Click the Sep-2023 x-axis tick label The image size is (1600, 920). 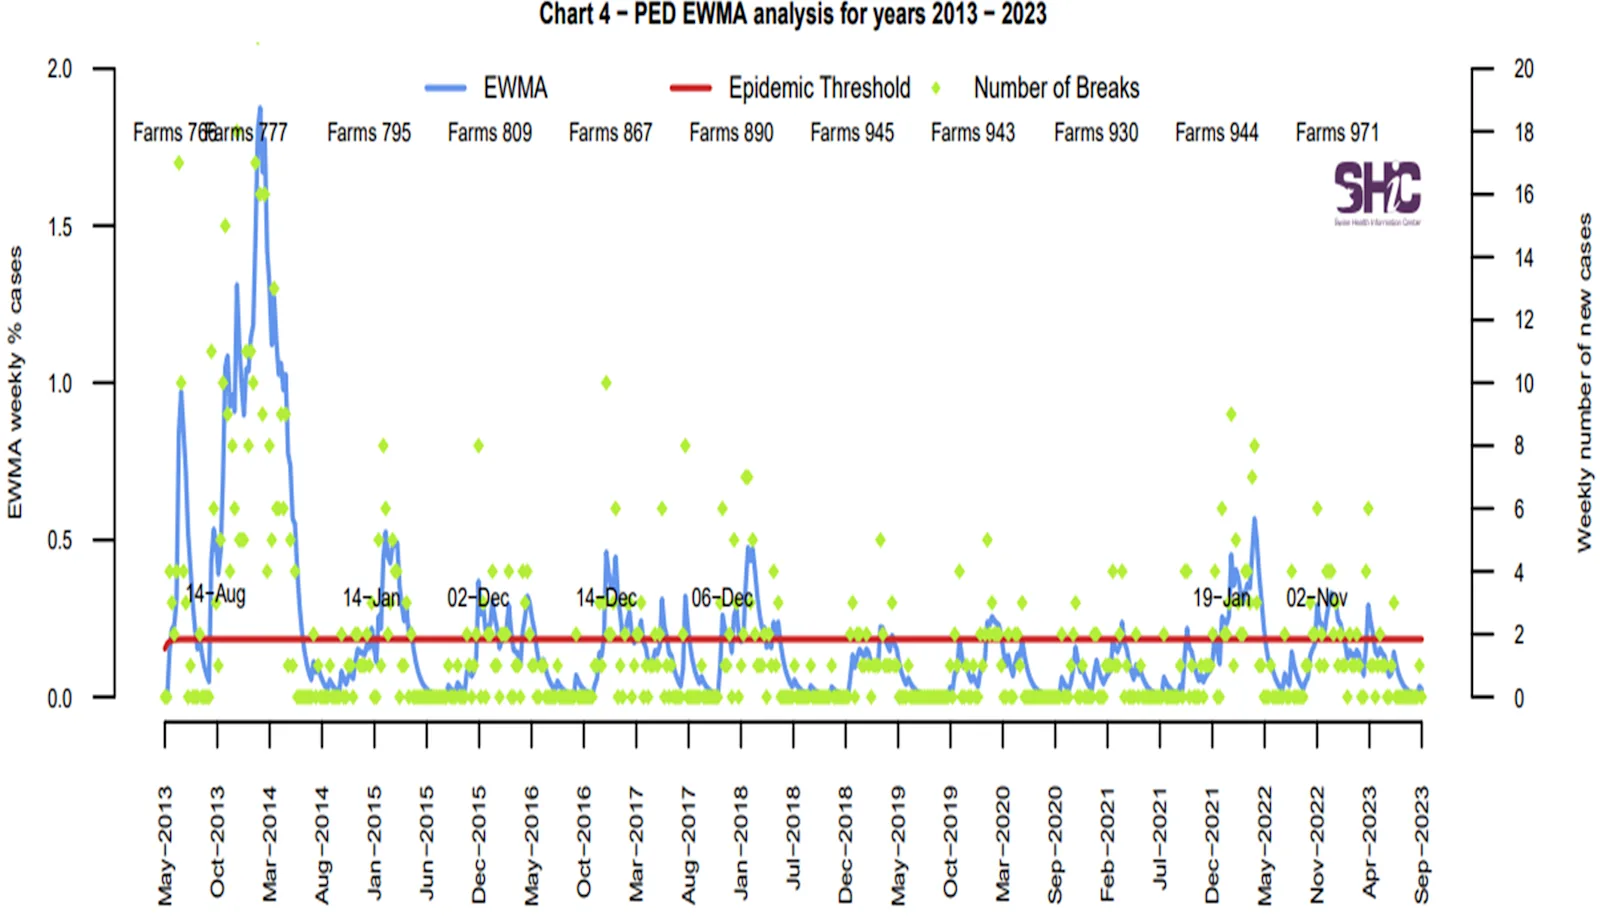pyautogui.click(x=1421, y=844)
